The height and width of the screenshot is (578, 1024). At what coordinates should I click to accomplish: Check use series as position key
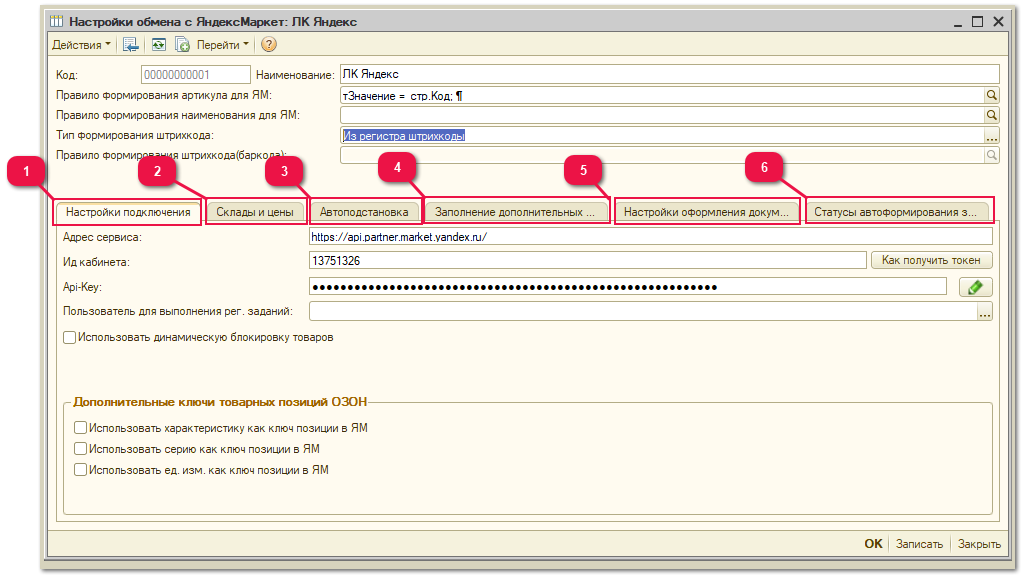tap(80, 449)
